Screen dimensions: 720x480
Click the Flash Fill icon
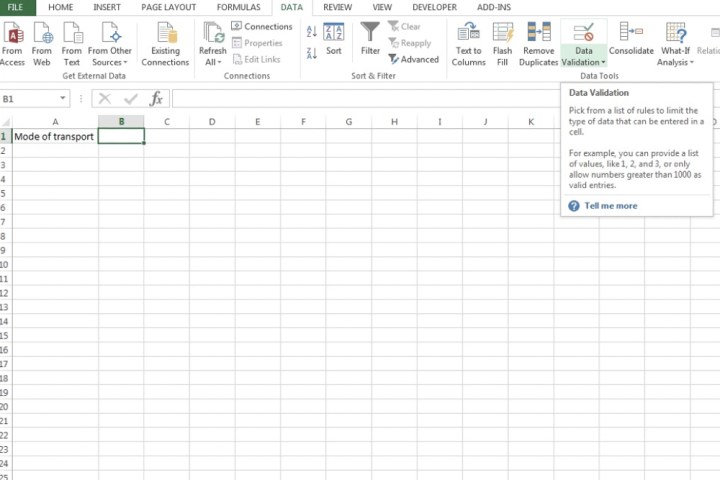(x=502, y=34)
